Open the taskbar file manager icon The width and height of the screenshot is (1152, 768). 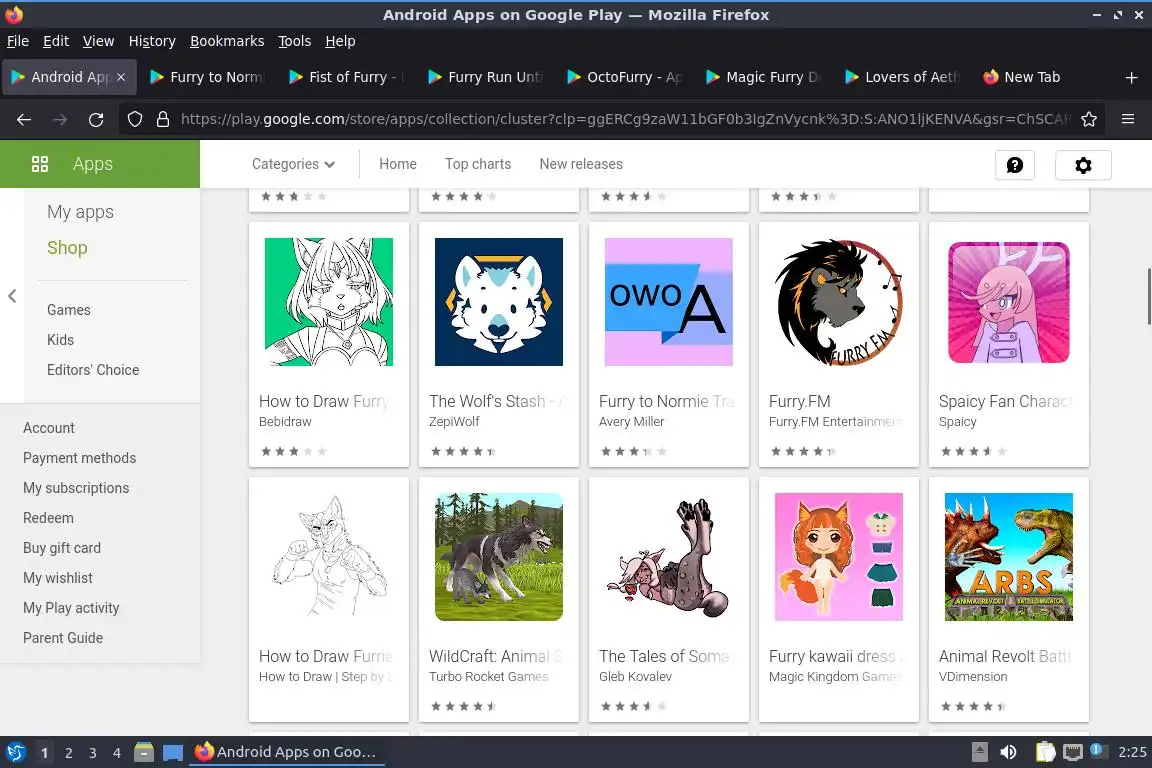[x=144, y=752]
